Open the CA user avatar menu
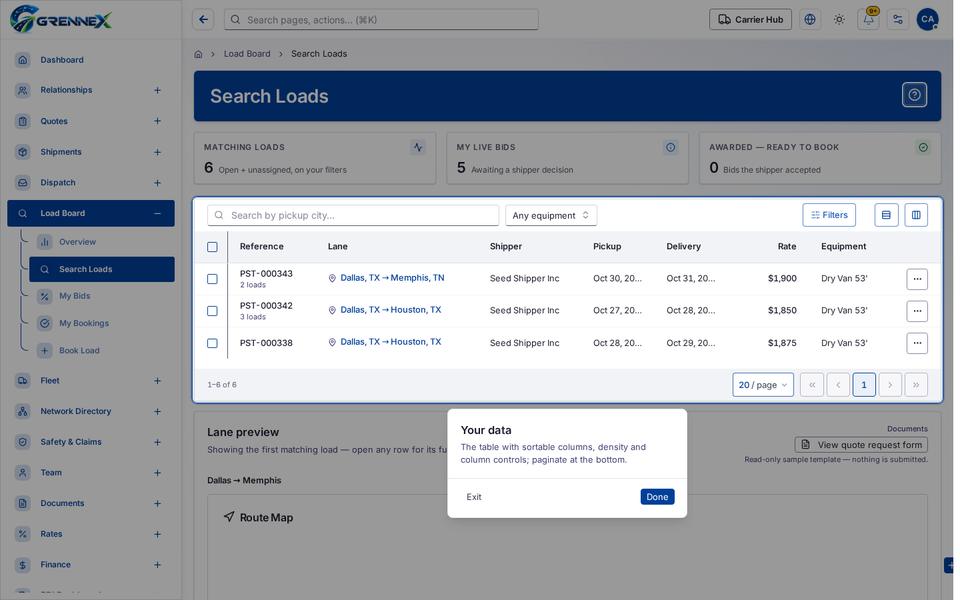Image resolution: width=960 pixels, height=600 pixels. coord(928,20)
